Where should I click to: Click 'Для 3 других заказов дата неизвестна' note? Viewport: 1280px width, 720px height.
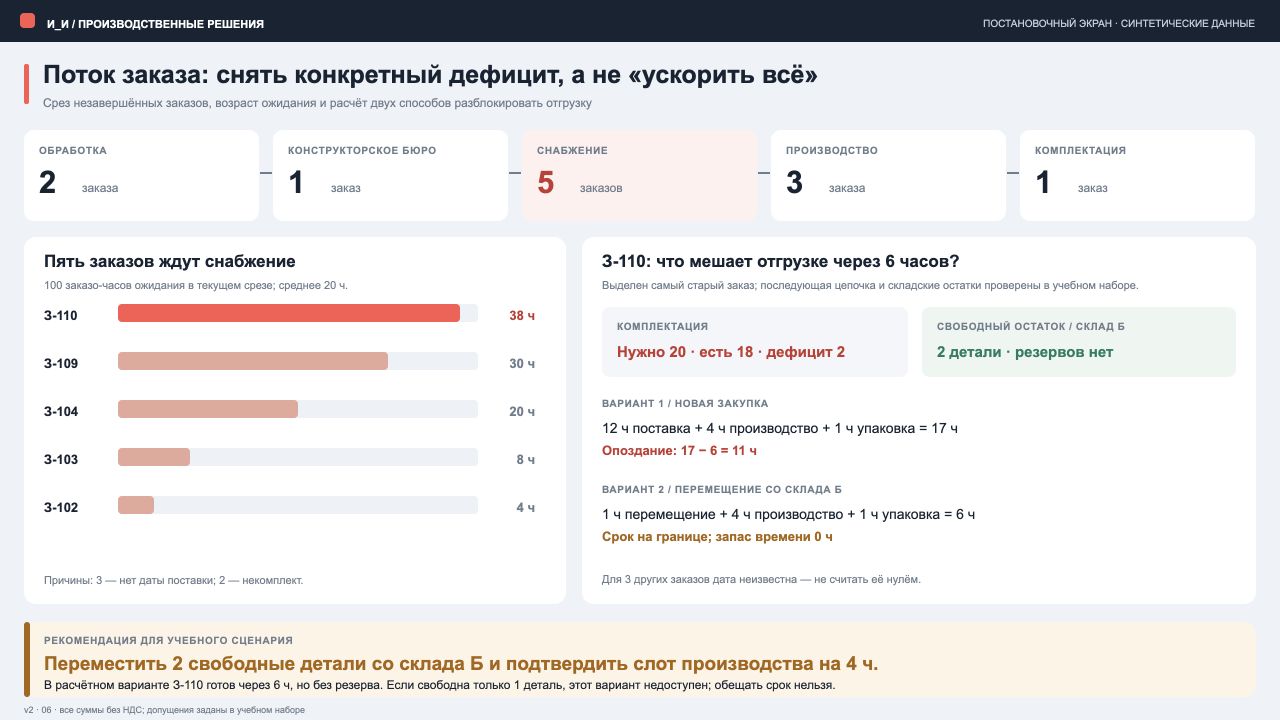[761, 580]
